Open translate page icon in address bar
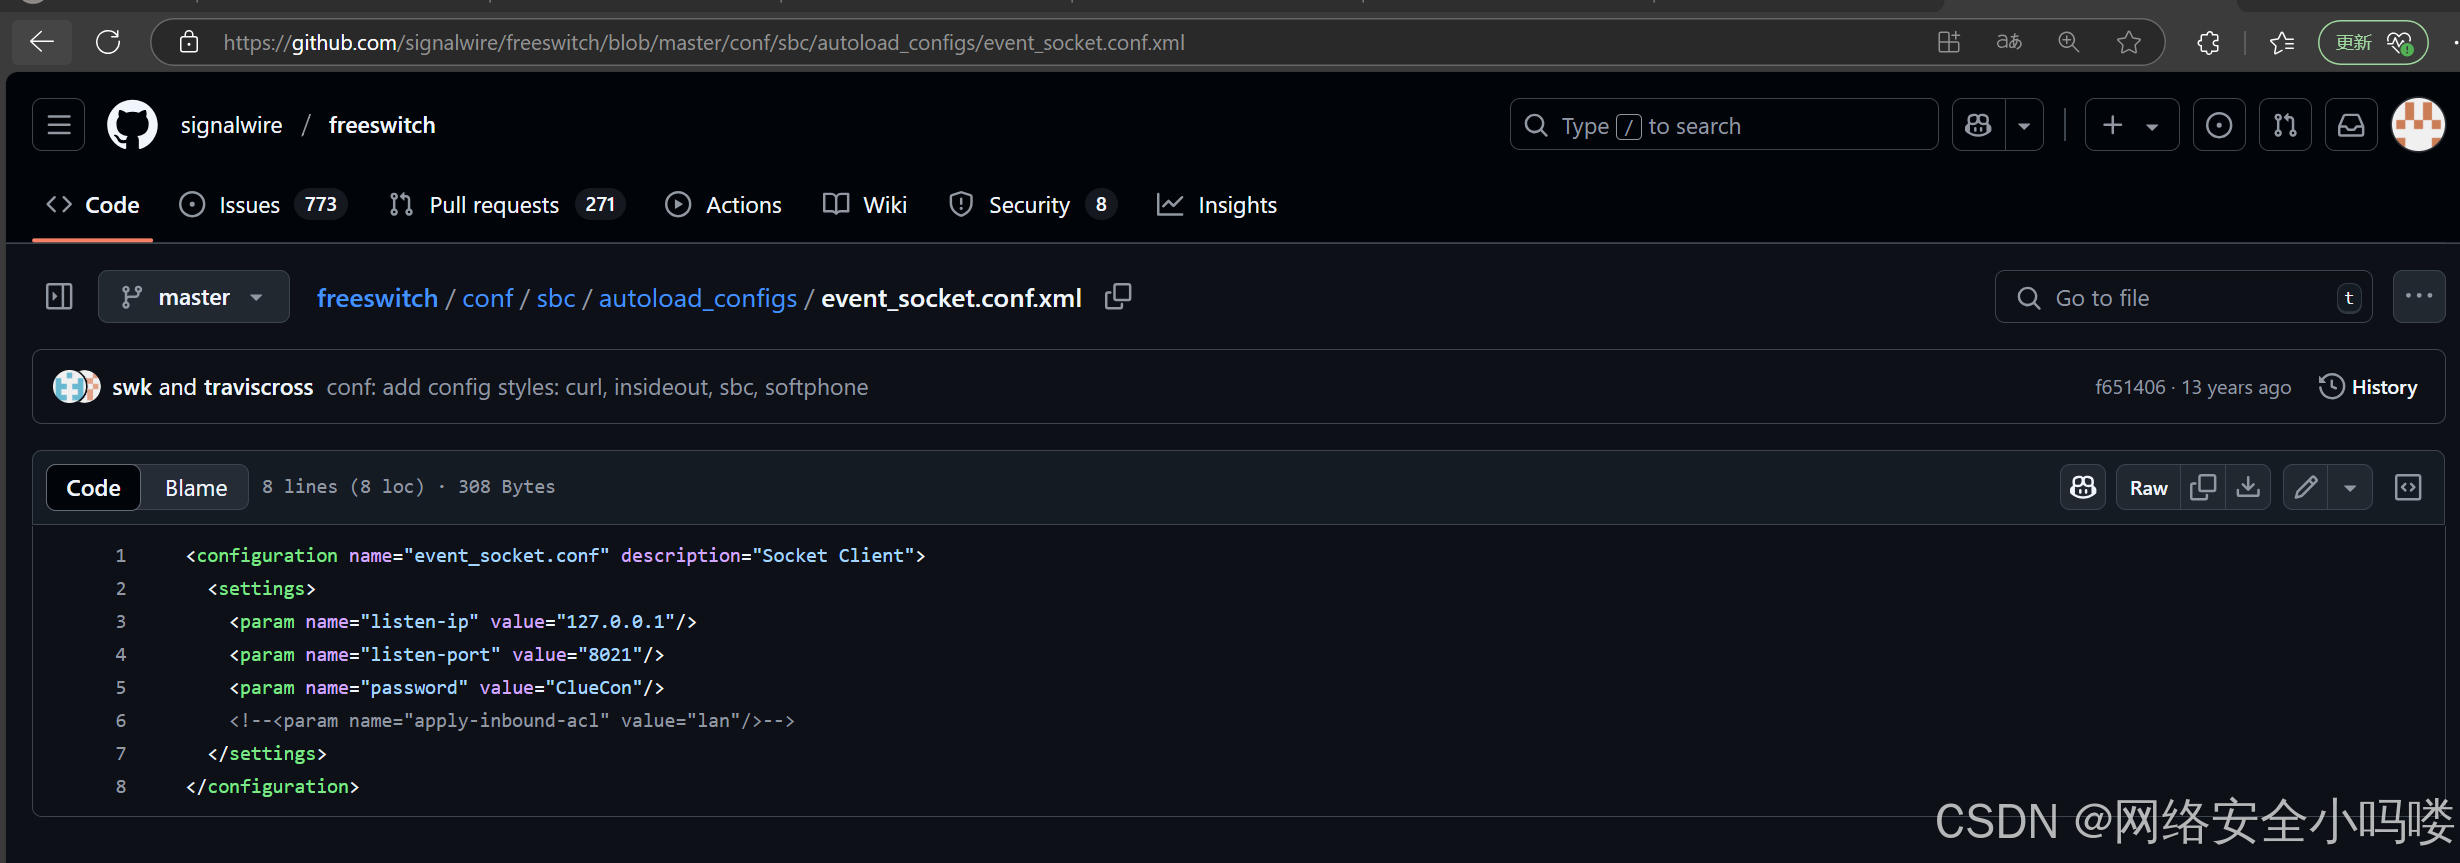Image resolution: width=2460 pixels, height=863 pixels. tap(2009, 42)
